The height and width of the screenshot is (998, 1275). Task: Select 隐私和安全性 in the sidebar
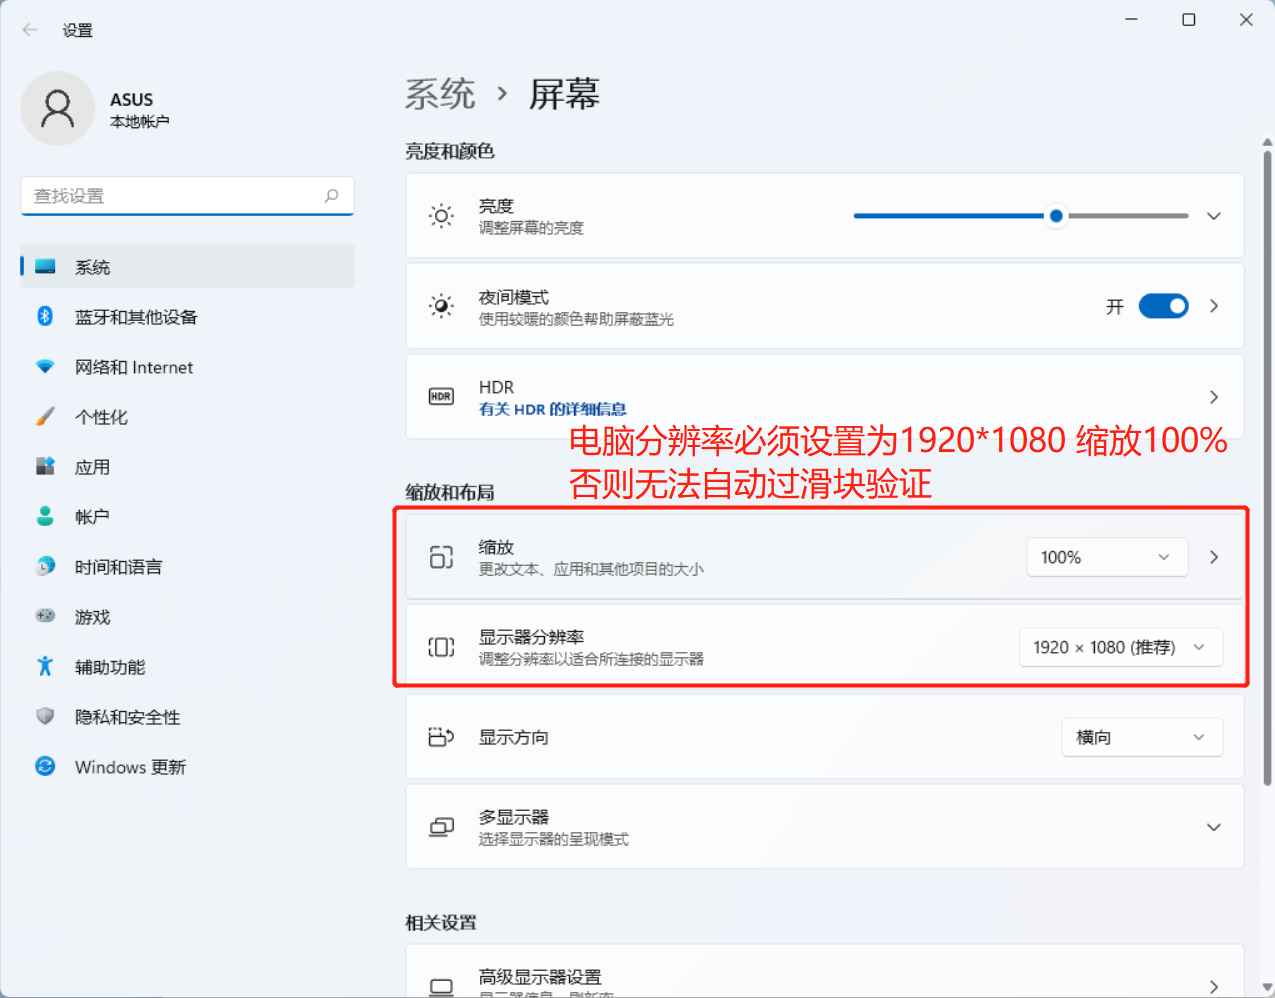tap(127, 717)
